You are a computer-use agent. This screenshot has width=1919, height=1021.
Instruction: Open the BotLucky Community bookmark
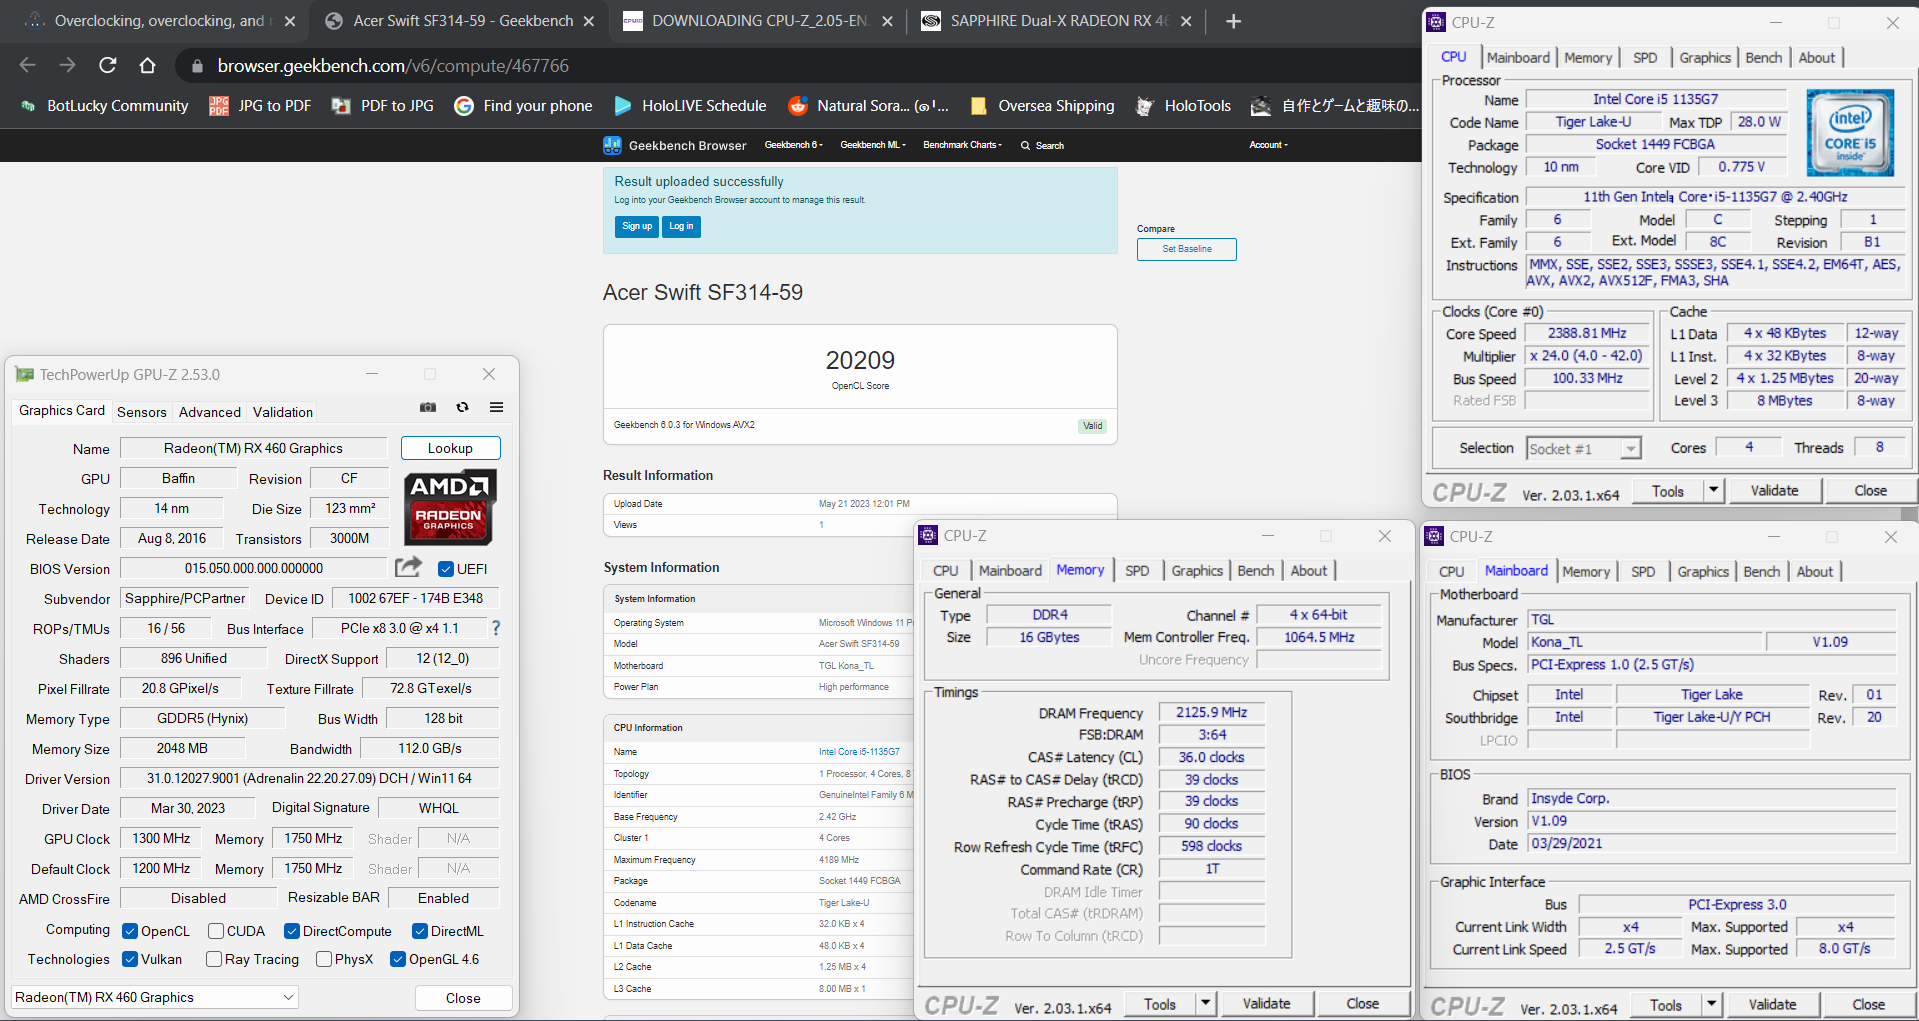(x=104, y=106)
